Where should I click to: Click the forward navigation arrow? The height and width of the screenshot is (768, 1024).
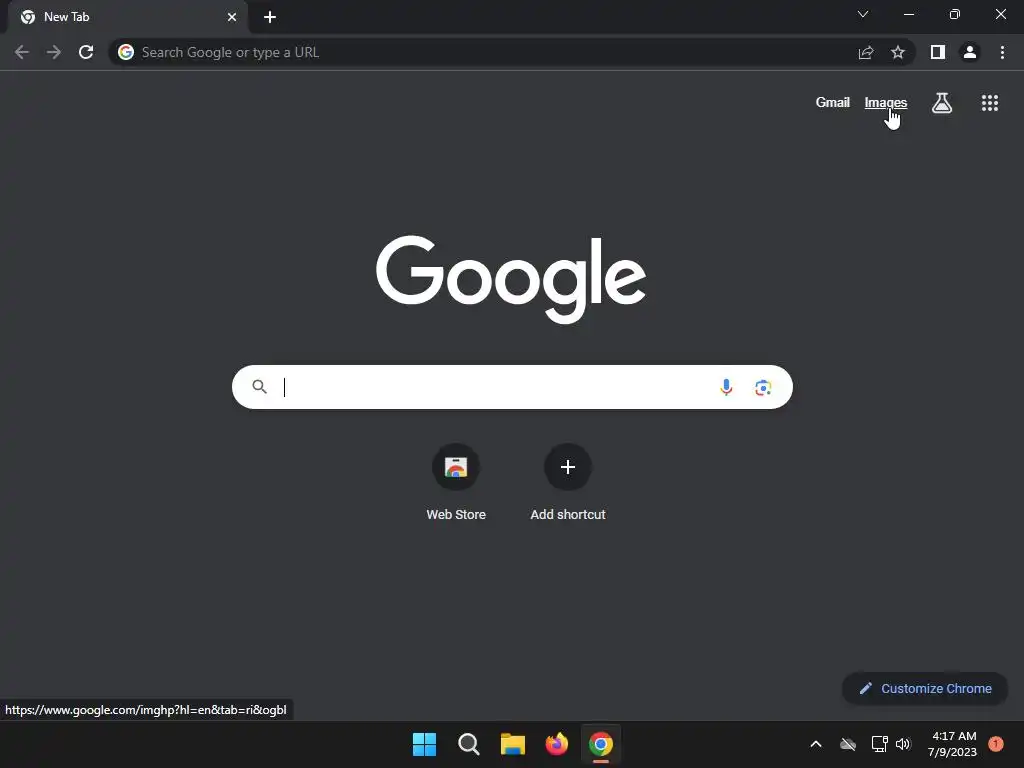pyautogui.click(x=54, y=52)
